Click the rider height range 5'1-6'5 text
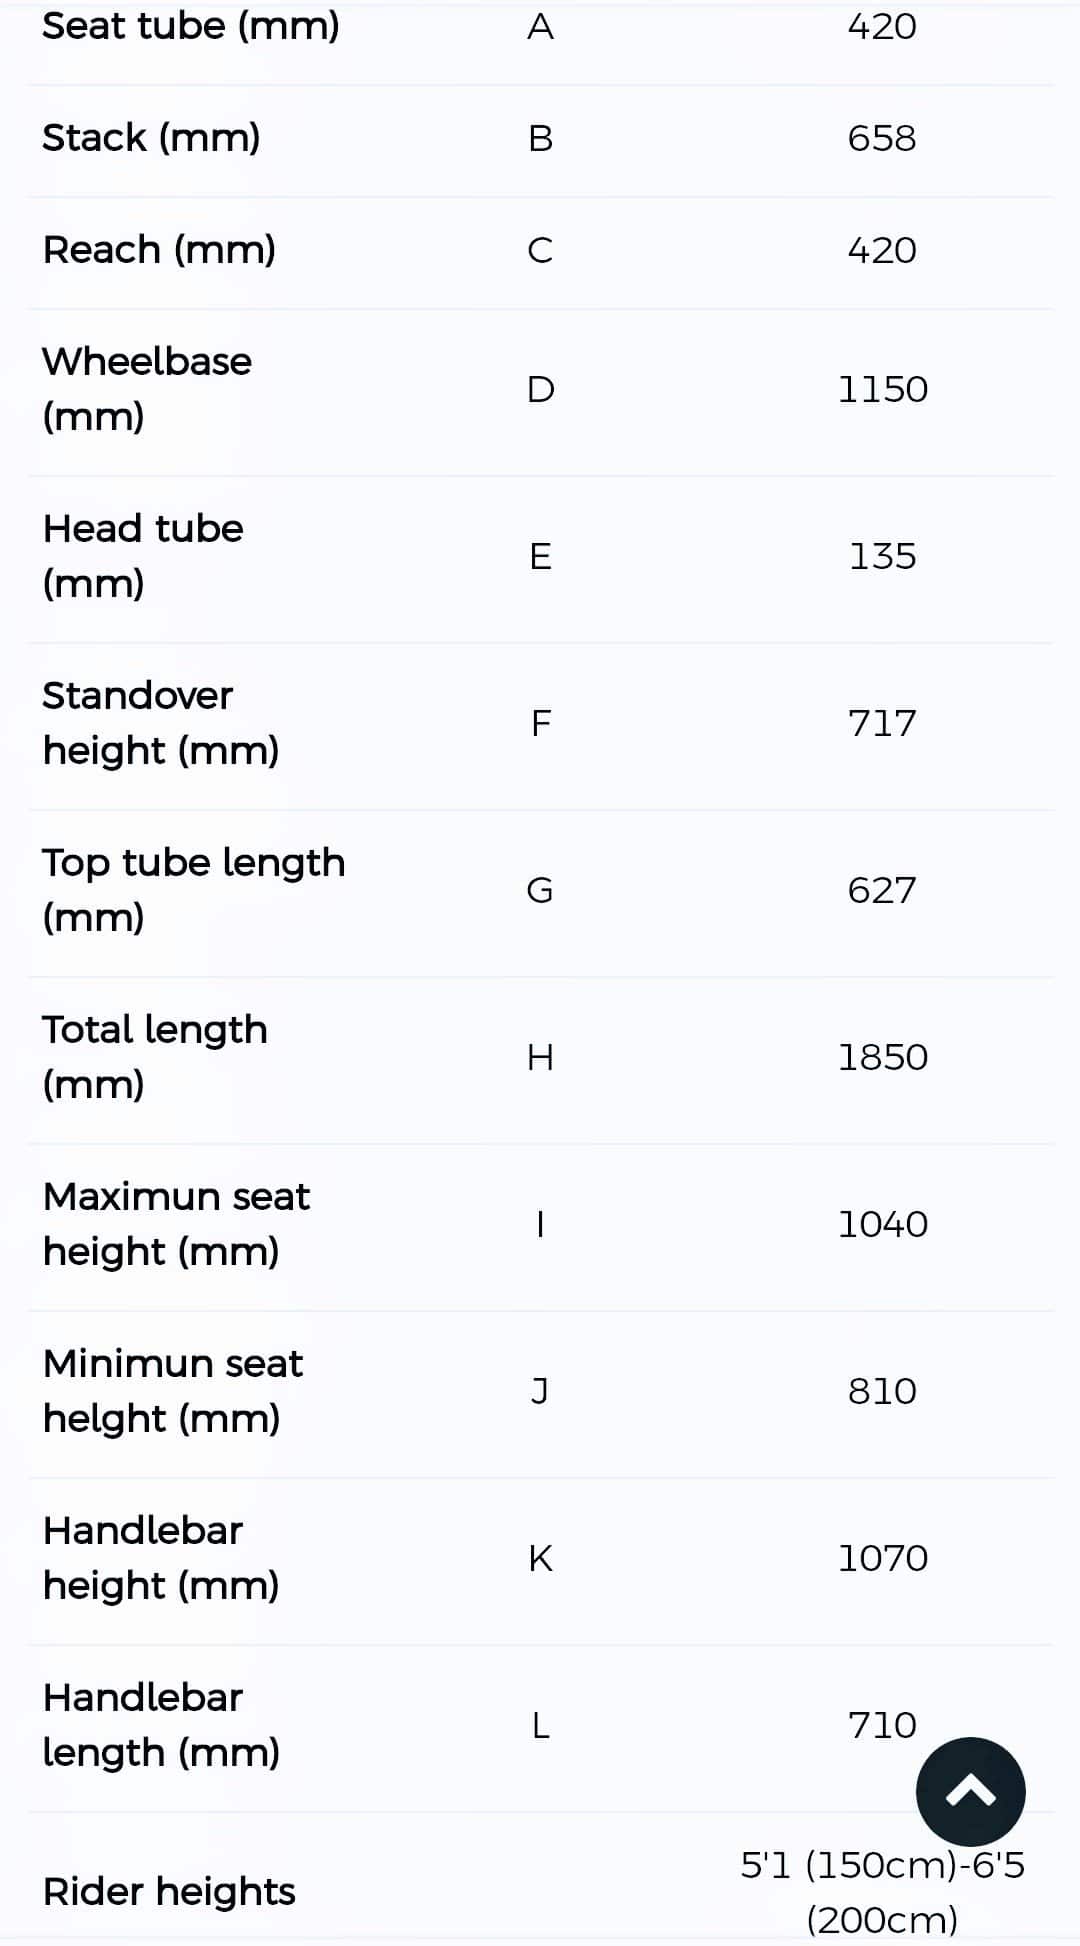 tap(882, 1891)
